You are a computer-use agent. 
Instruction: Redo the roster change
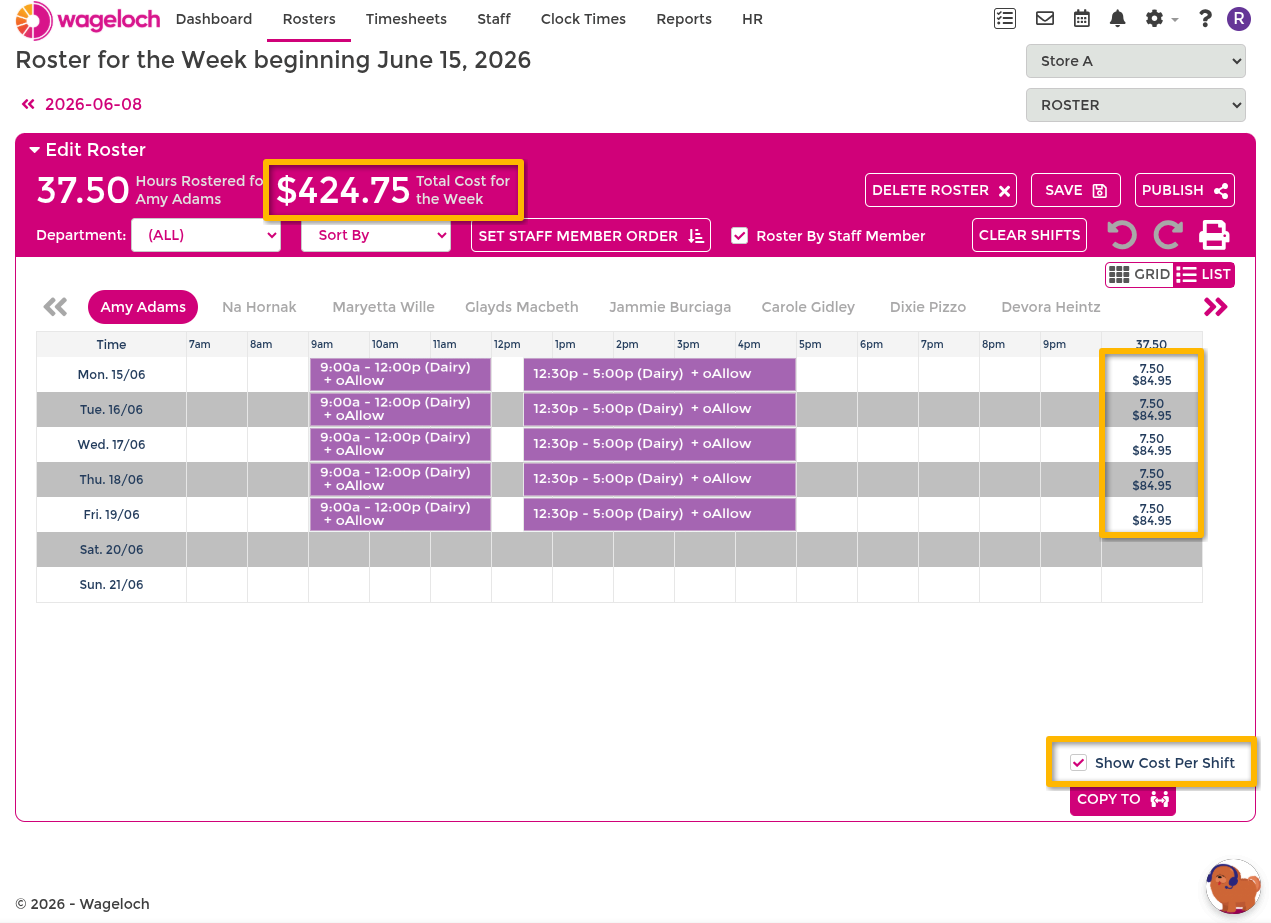coord(1168,235)
